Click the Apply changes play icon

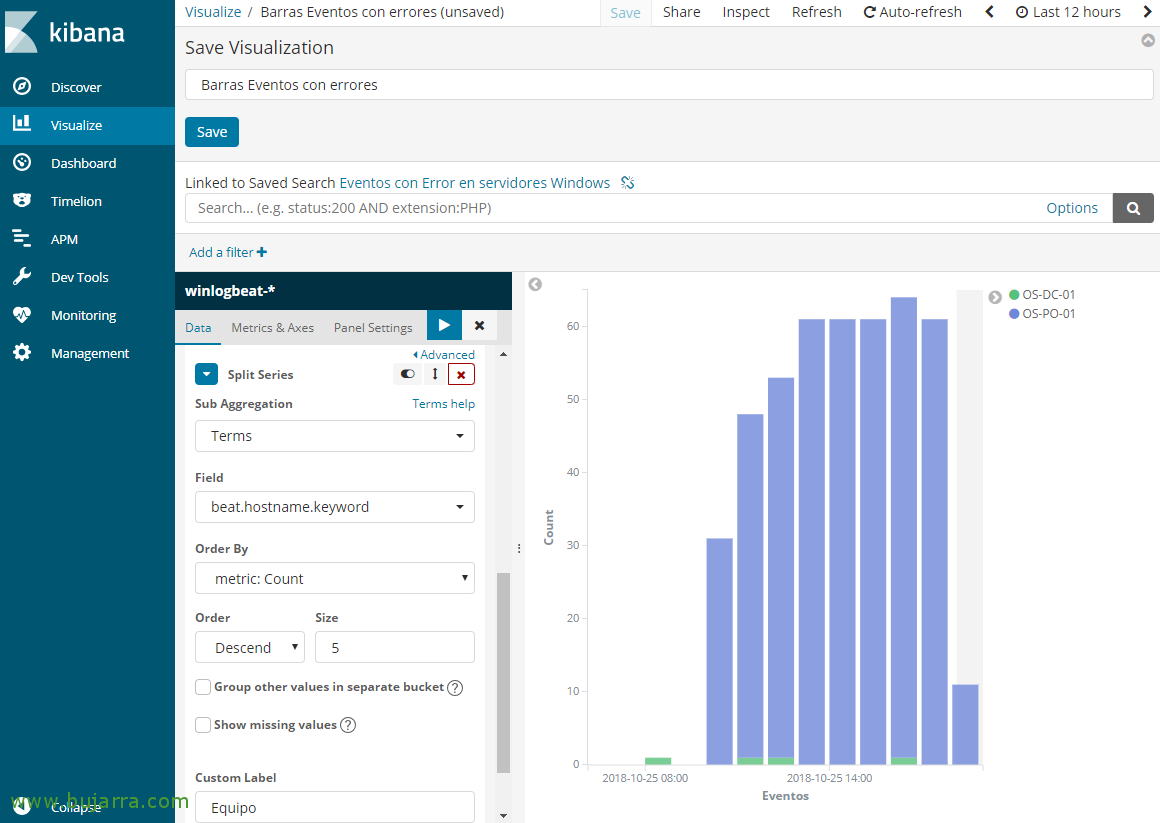point(444,325)
